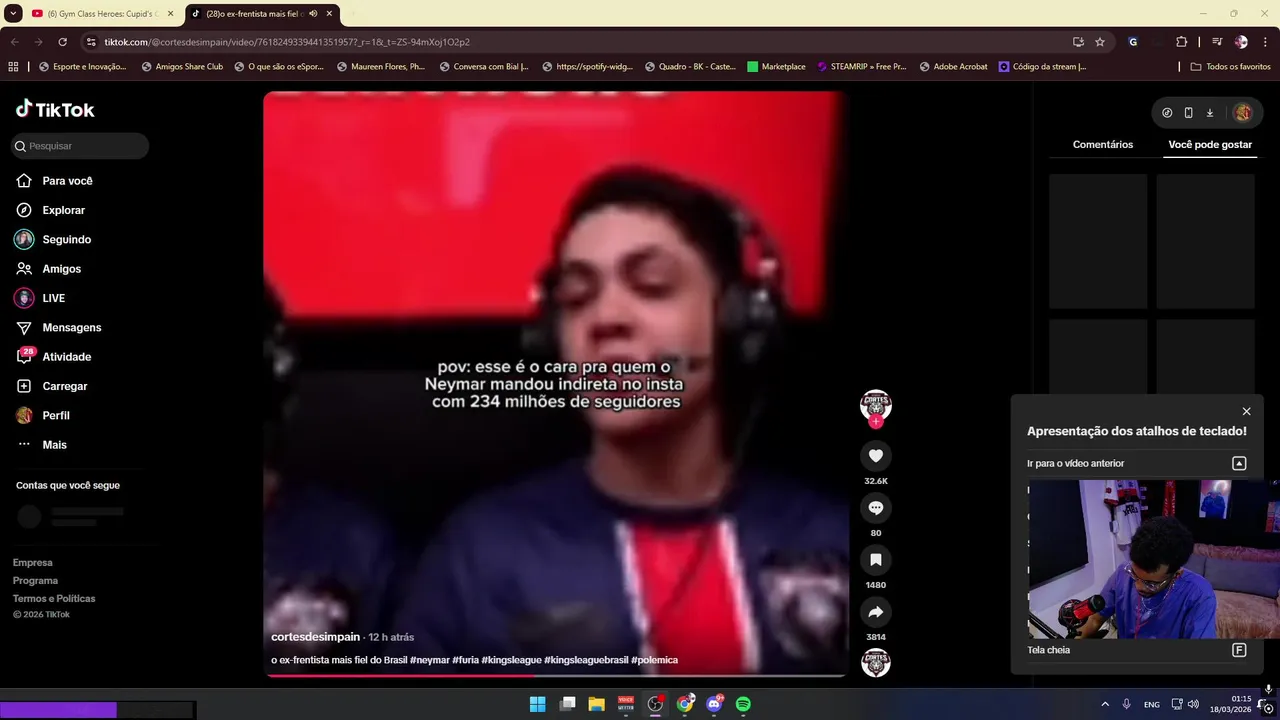Viewport: 1280px width, 720px height.
Task: Open the profile avatar in top-right pill
Action: click(x=1243, y=113)
